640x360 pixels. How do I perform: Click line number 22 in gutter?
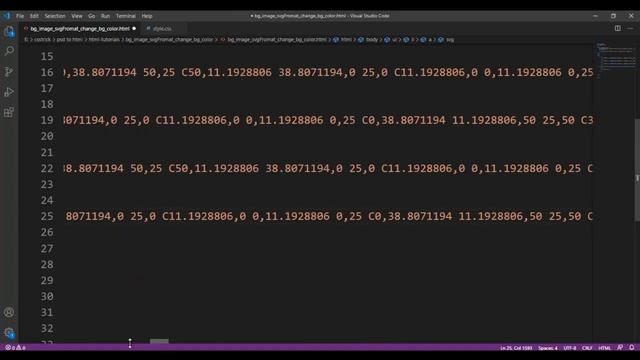point(47,168)
